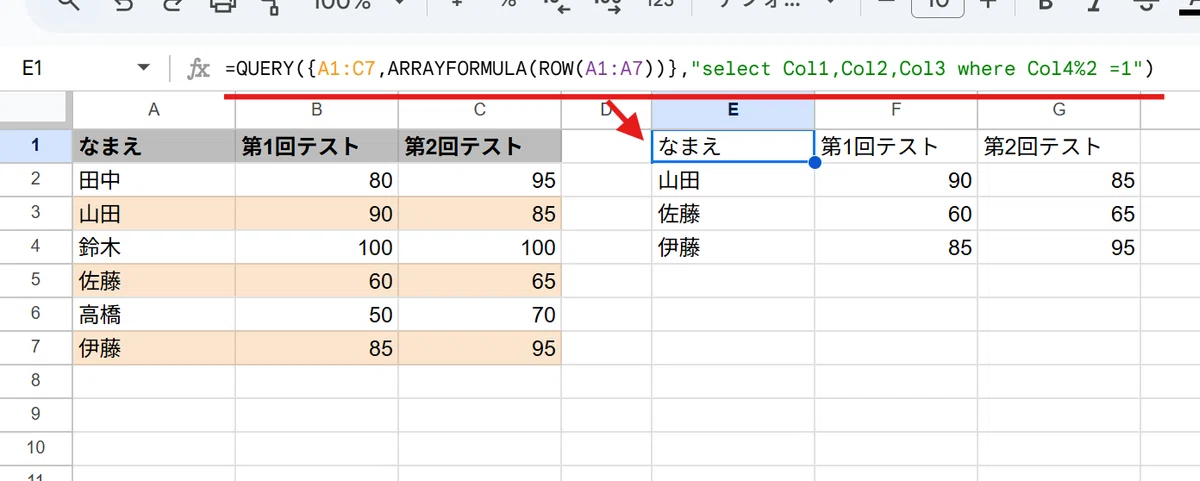Click cell G2 showing 85
The width and height of the screenshot is (1200, 481).
click(x=1059, y=180)
